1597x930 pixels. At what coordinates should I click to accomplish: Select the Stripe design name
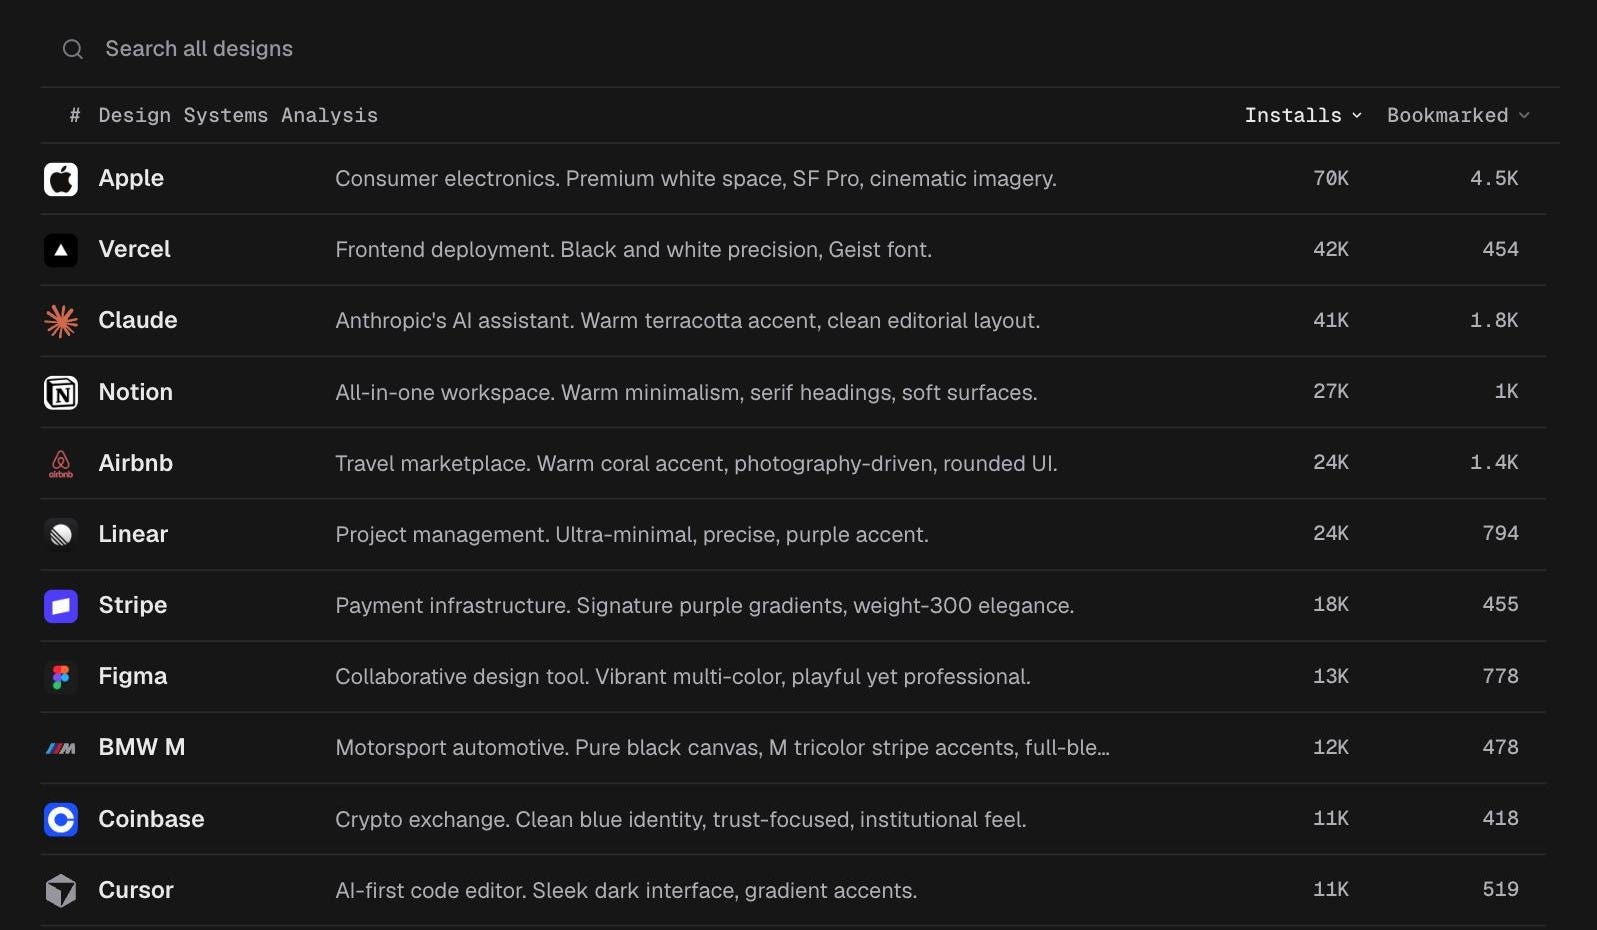pyautogui.click(x=132, y=605)
